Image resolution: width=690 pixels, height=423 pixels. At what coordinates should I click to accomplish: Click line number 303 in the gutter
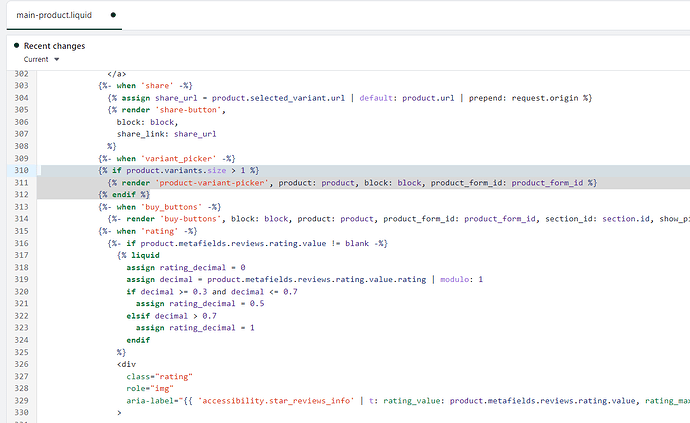click(18, 86)
